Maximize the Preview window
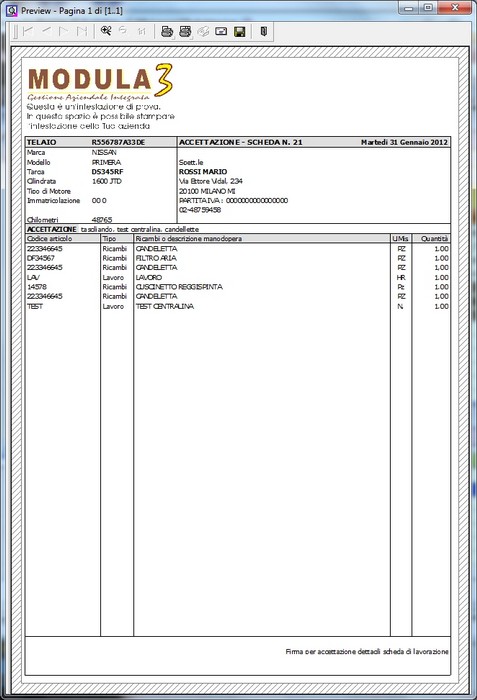The width and height of the screenshot is (477, 700). point(428,8)
